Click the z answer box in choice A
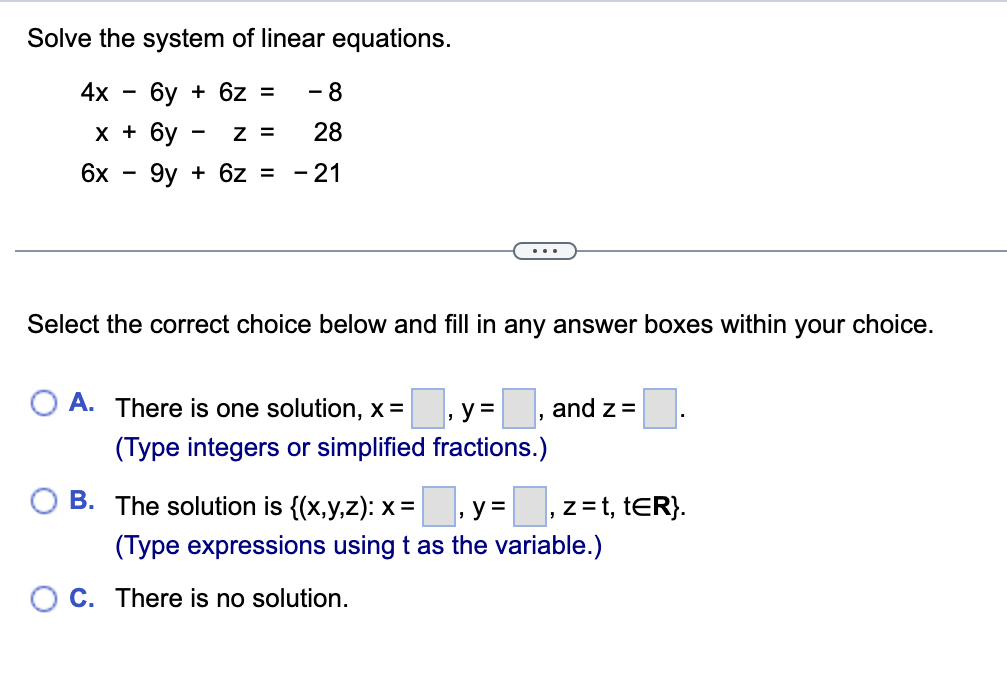Screen dimensions: 1007x695 (x=661, y=407)
